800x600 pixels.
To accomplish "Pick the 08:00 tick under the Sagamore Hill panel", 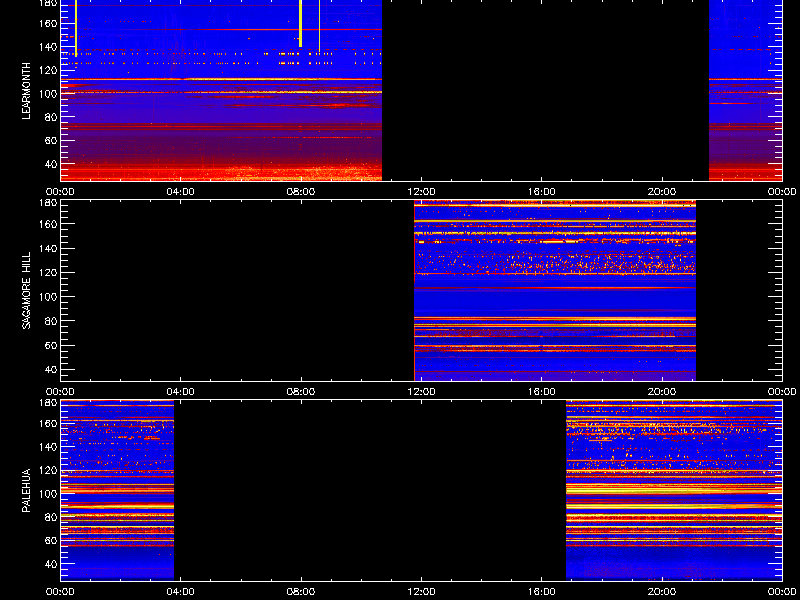I will 301,392.
